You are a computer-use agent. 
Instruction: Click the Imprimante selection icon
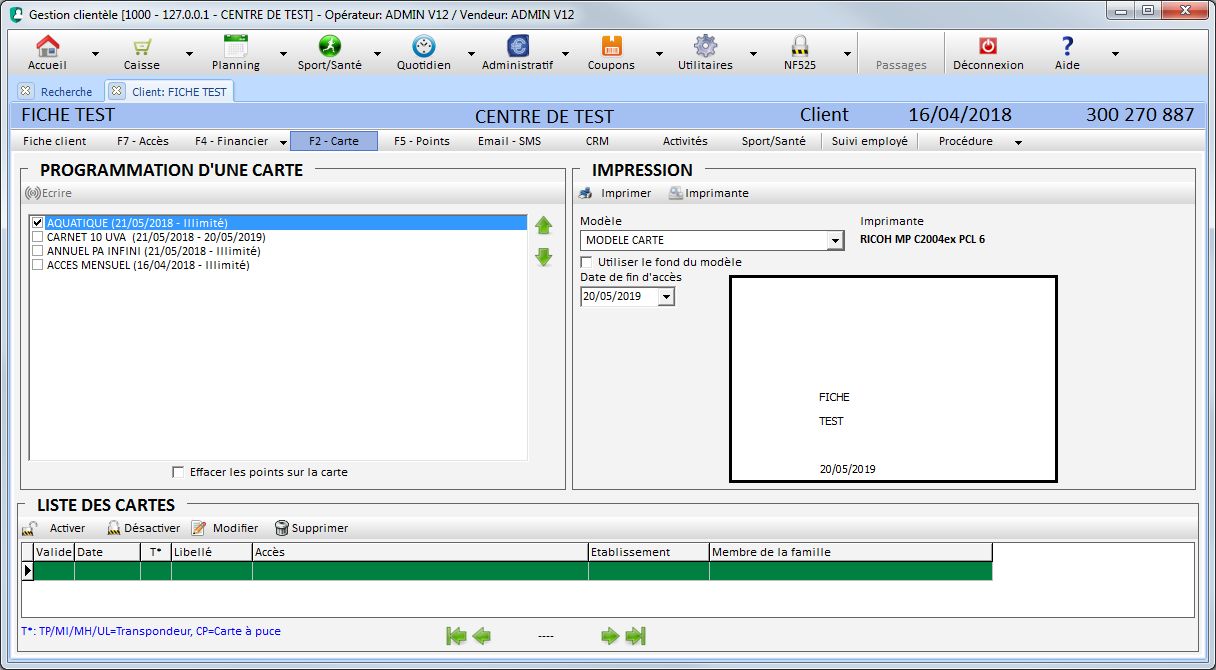(676, 193)
